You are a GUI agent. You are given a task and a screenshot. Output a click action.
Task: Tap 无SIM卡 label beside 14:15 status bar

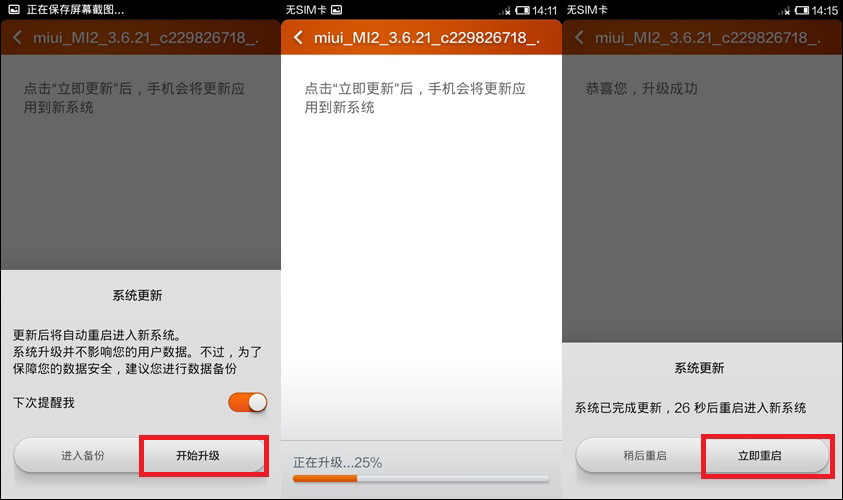point(587,10)
